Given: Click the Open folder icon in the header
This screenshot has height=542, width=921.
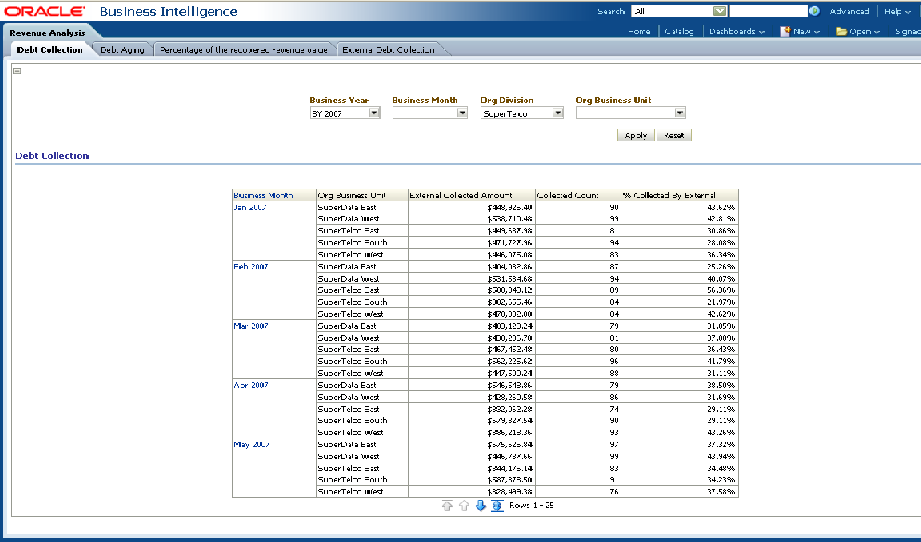Looking at the screenshot, I should [x=841, y=31].
